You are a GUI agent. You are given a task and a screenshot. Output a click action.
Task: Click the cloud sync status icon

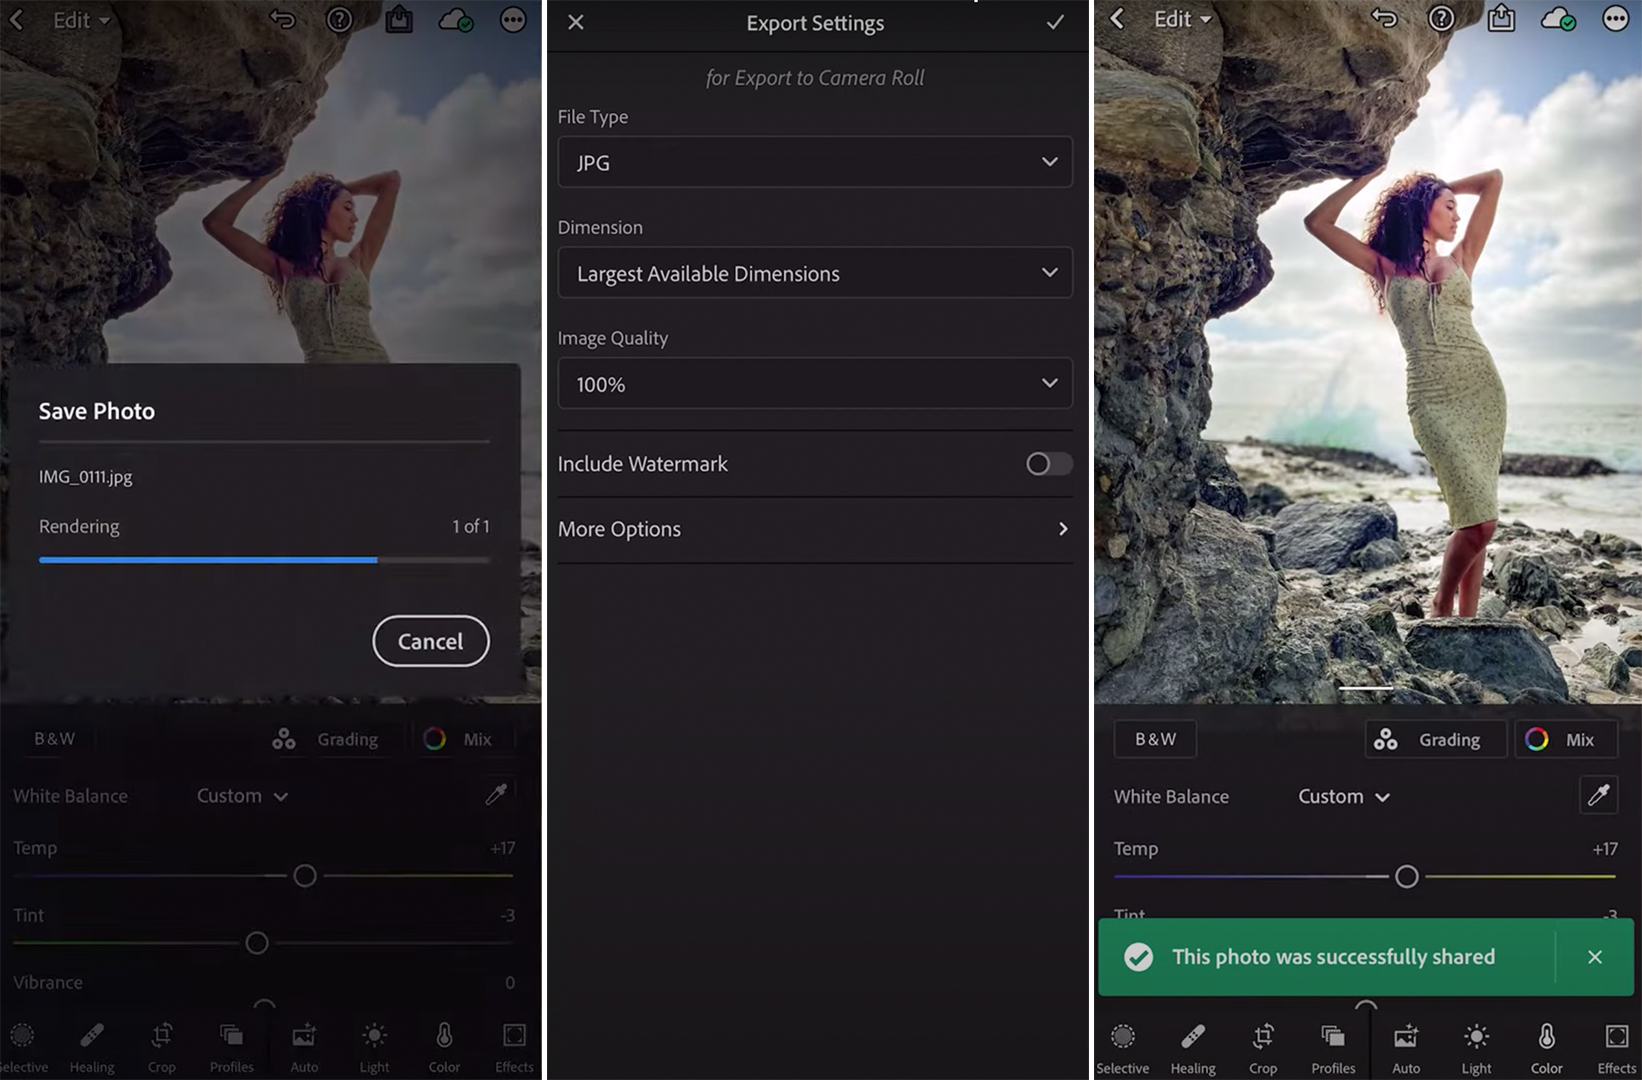[1558, 17]
